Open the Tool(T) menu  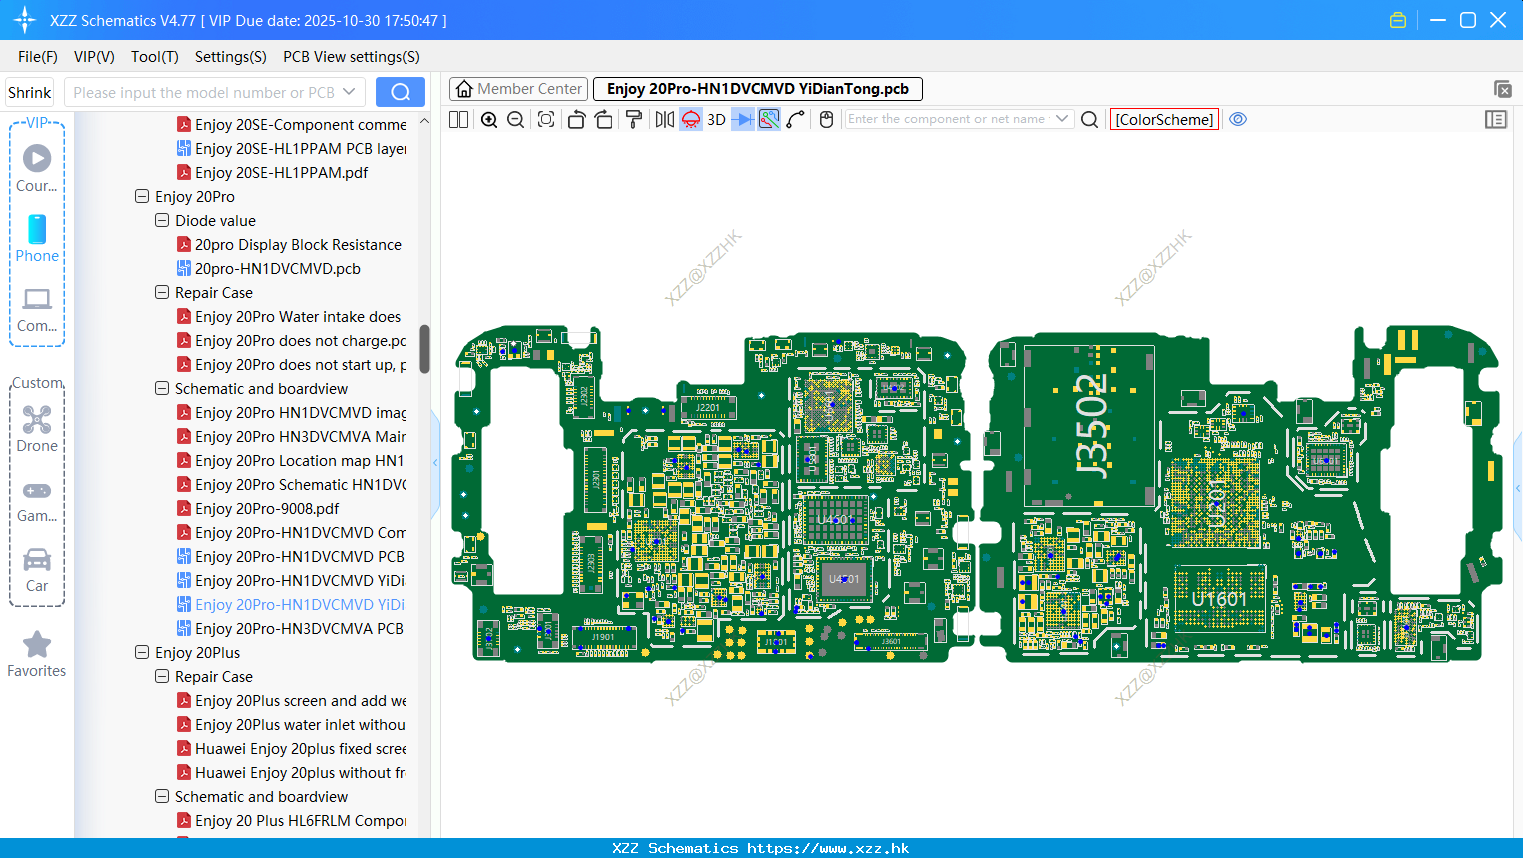tap(155, 57)
